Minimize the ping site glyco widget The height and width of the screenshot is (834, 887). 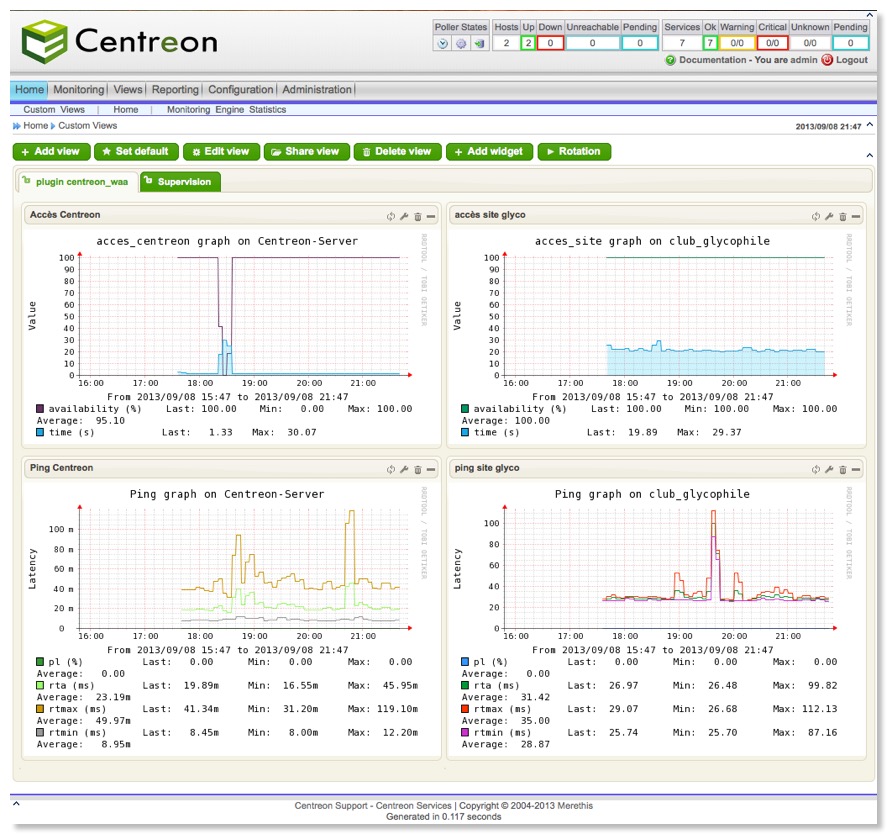[856, 469]
